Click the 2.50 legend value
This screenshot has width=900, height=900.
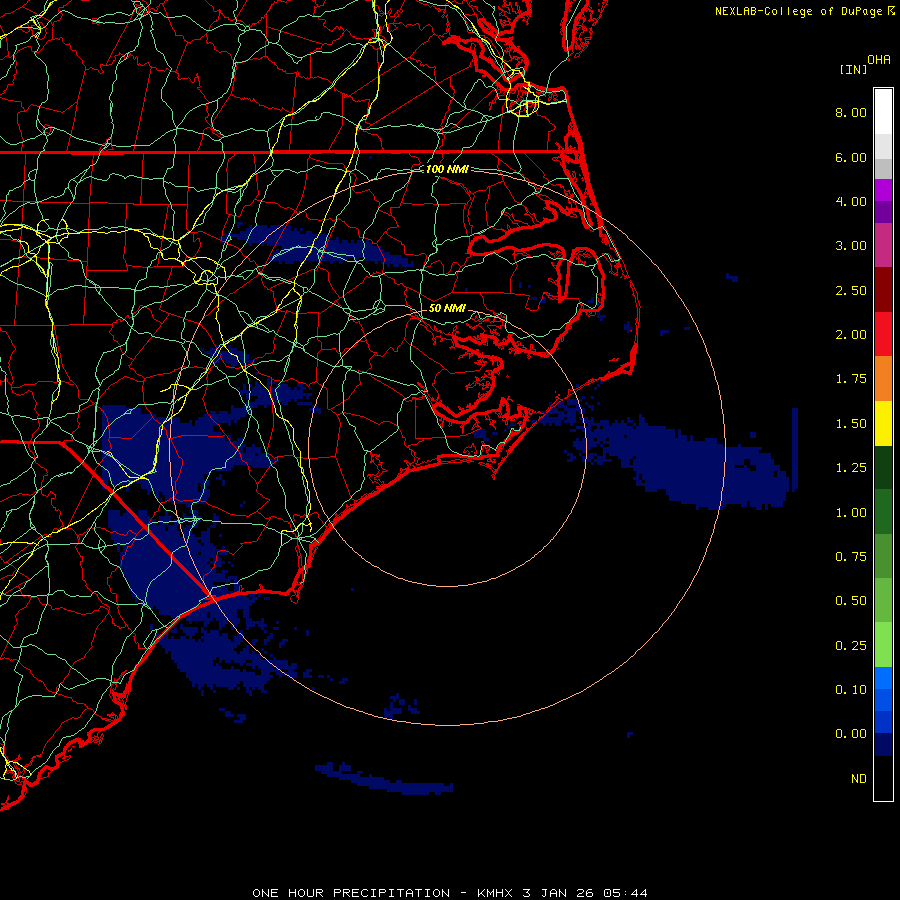[x=851, y=290]
